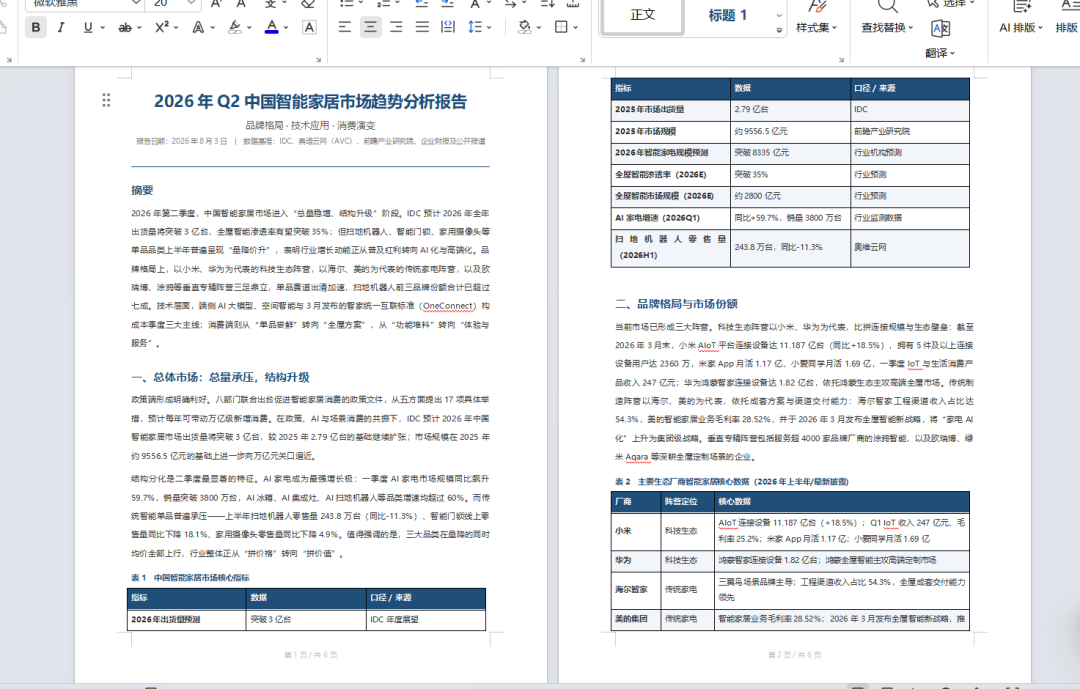The image size is (1080, 689).
Task: Click the page 2 footer 第 2 页 / 共 6 页
Action: click(x=794, y=655)
